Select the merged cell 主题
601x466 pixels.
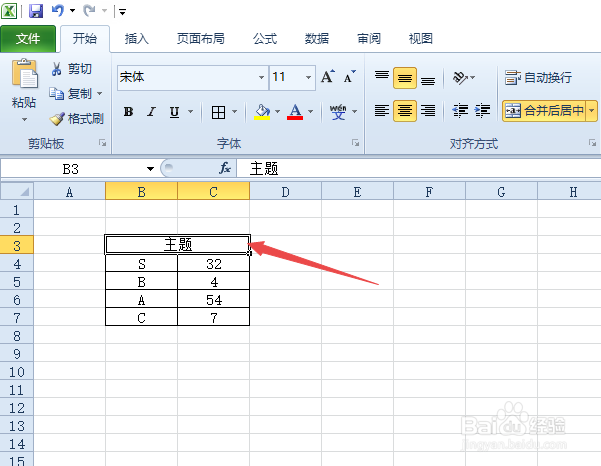[x=177, y=244]
